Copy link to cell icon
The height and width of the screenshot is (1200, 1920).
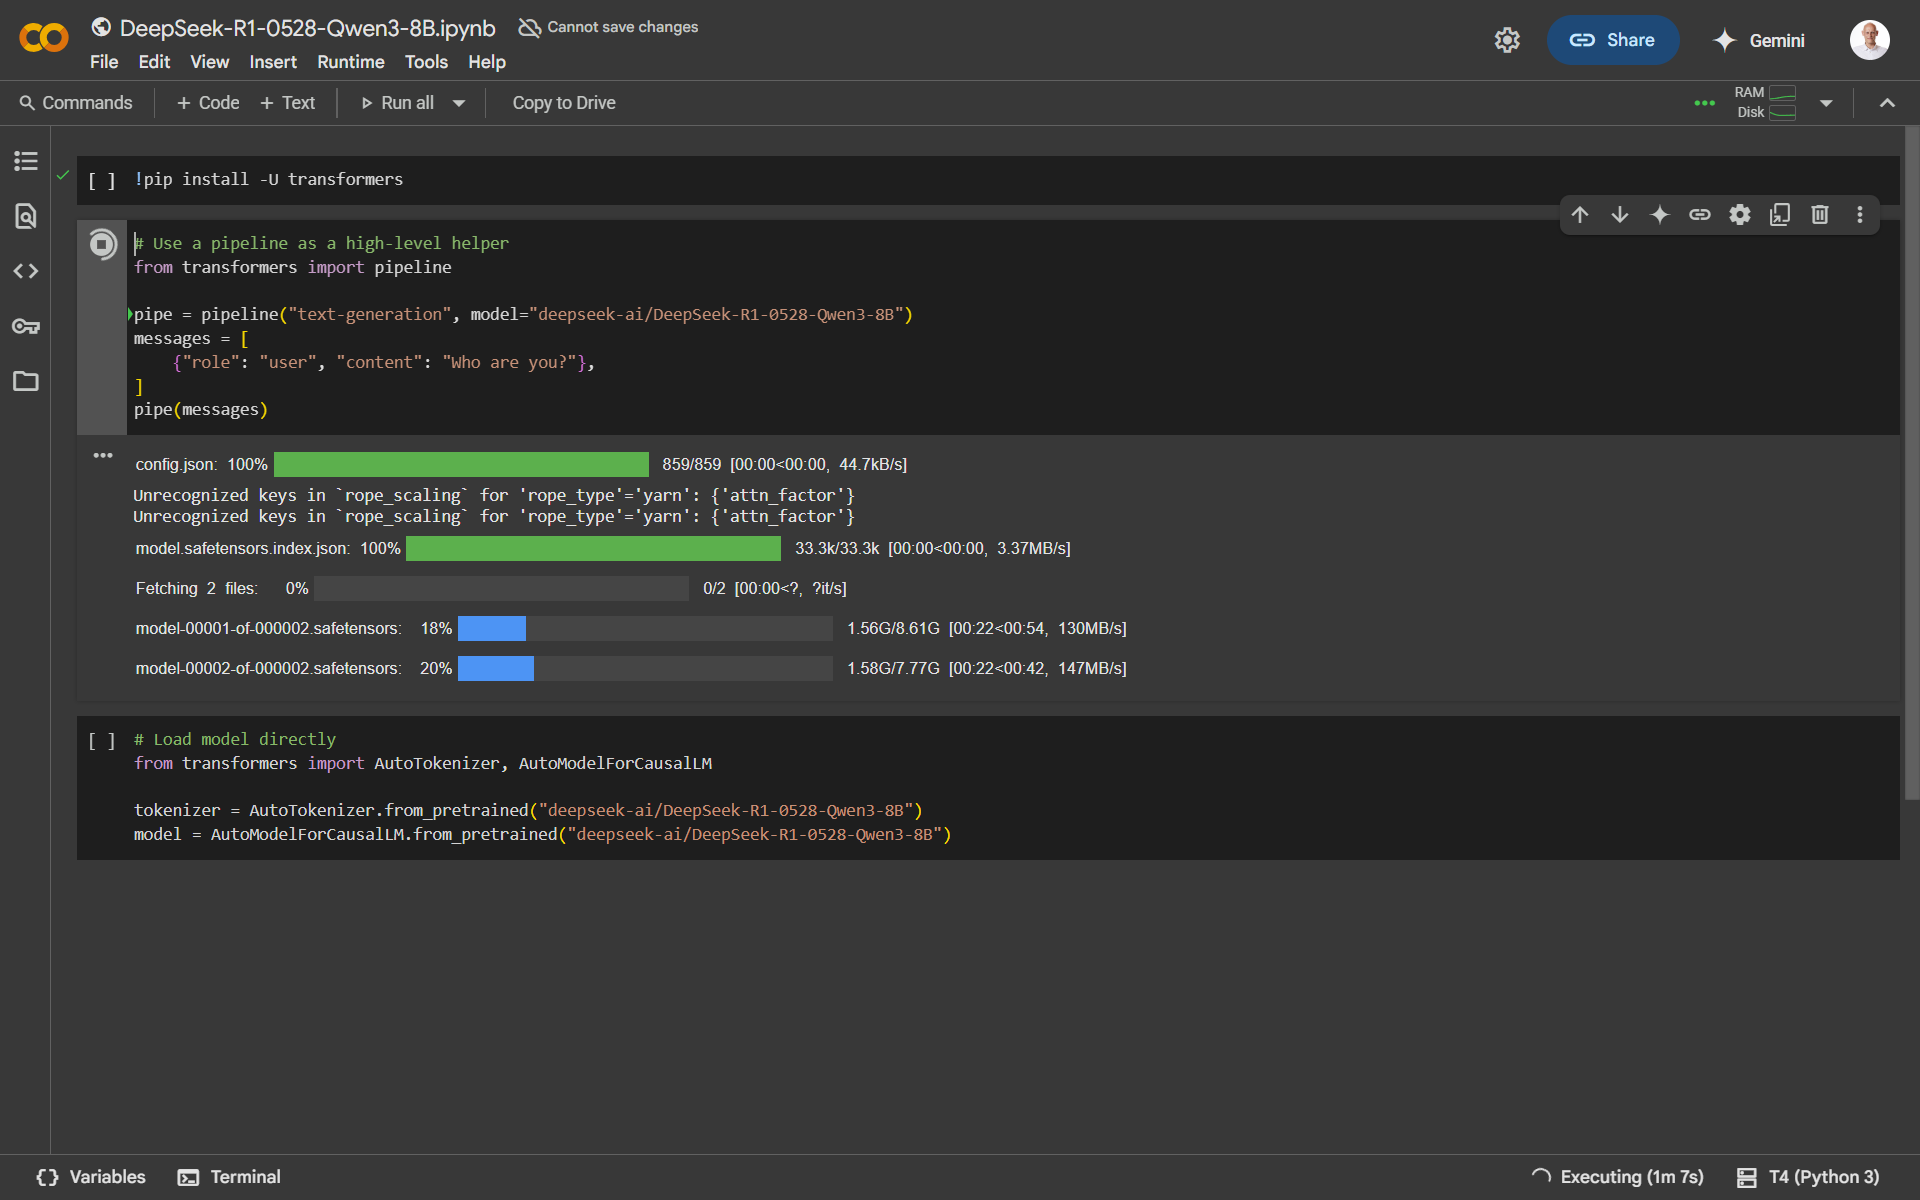[1700, 215]
